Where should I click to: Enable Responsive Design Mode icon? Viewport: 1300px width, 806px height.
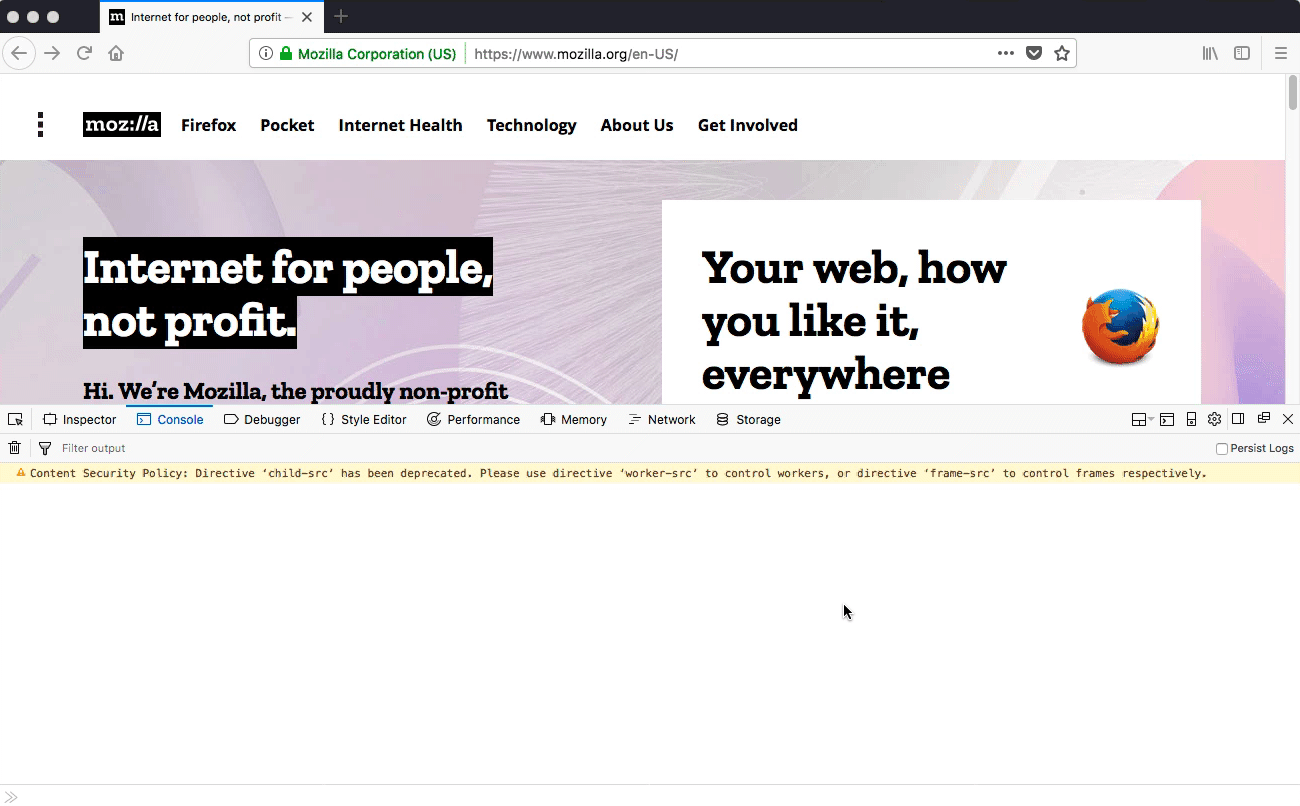1191,419
